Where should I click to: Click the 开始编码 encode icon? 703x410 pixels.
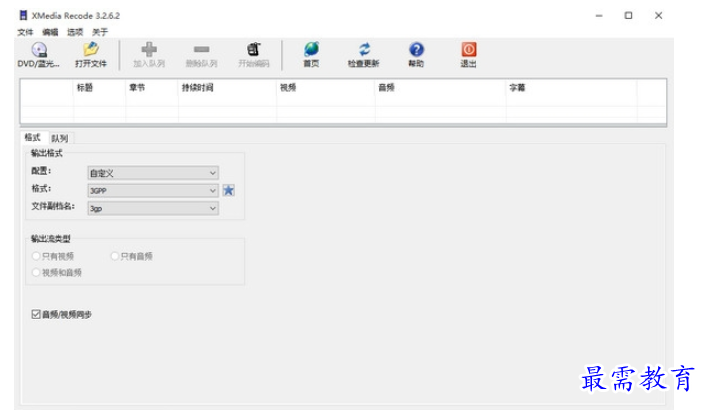254,49
